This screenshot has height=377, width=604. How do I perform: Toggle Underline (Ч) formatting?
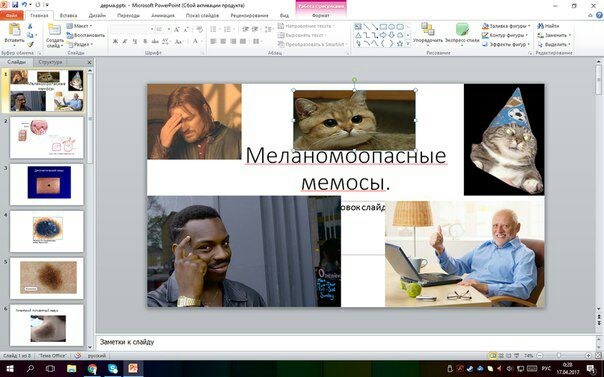pos(135,41)
